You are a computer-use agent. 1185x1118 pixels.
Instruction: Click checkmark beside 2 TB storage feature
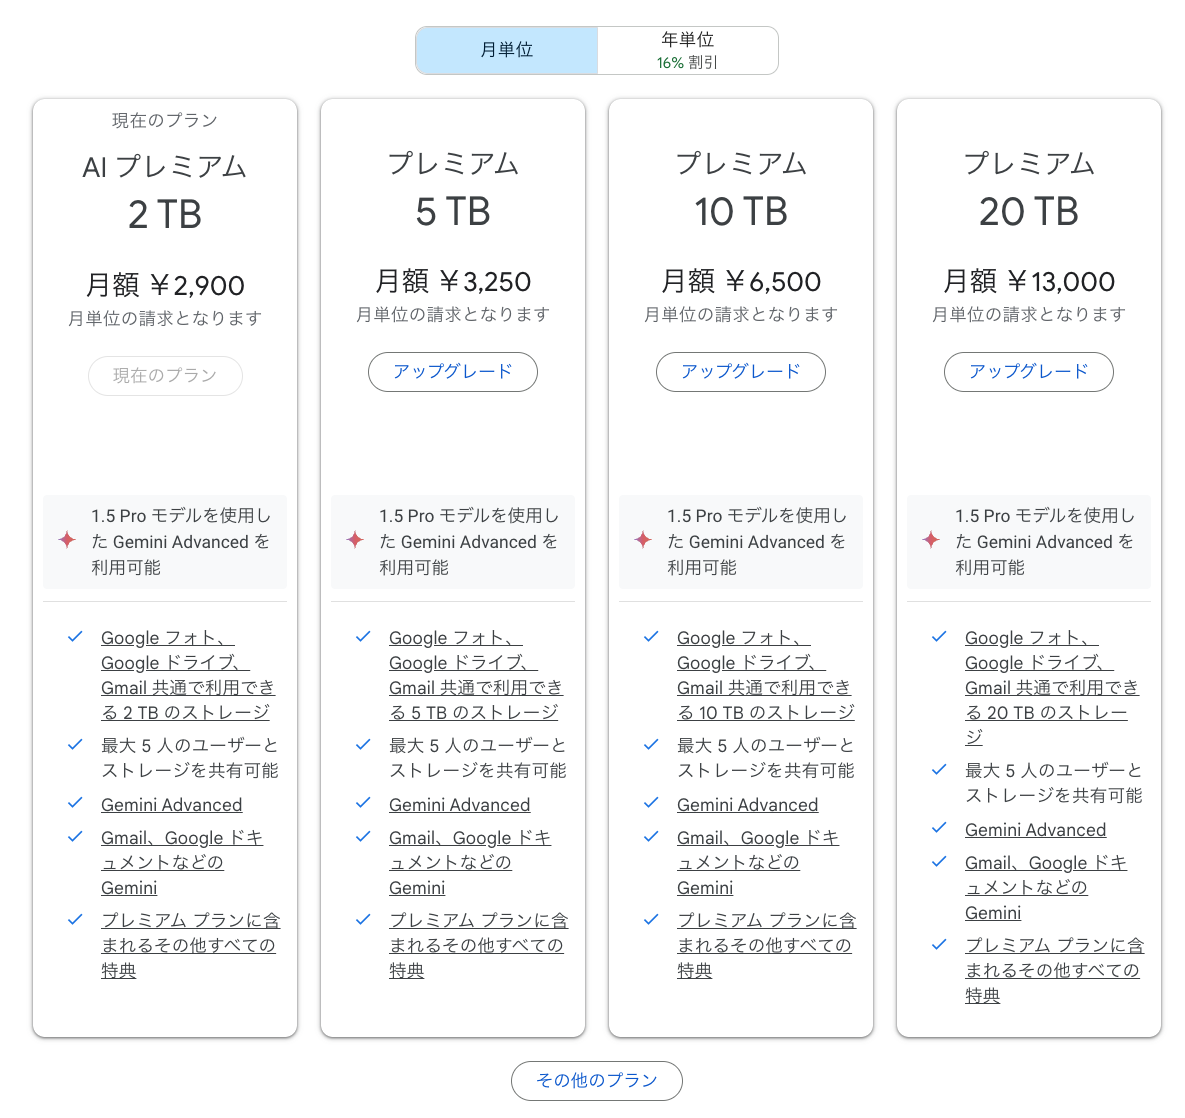click(75, 637)
